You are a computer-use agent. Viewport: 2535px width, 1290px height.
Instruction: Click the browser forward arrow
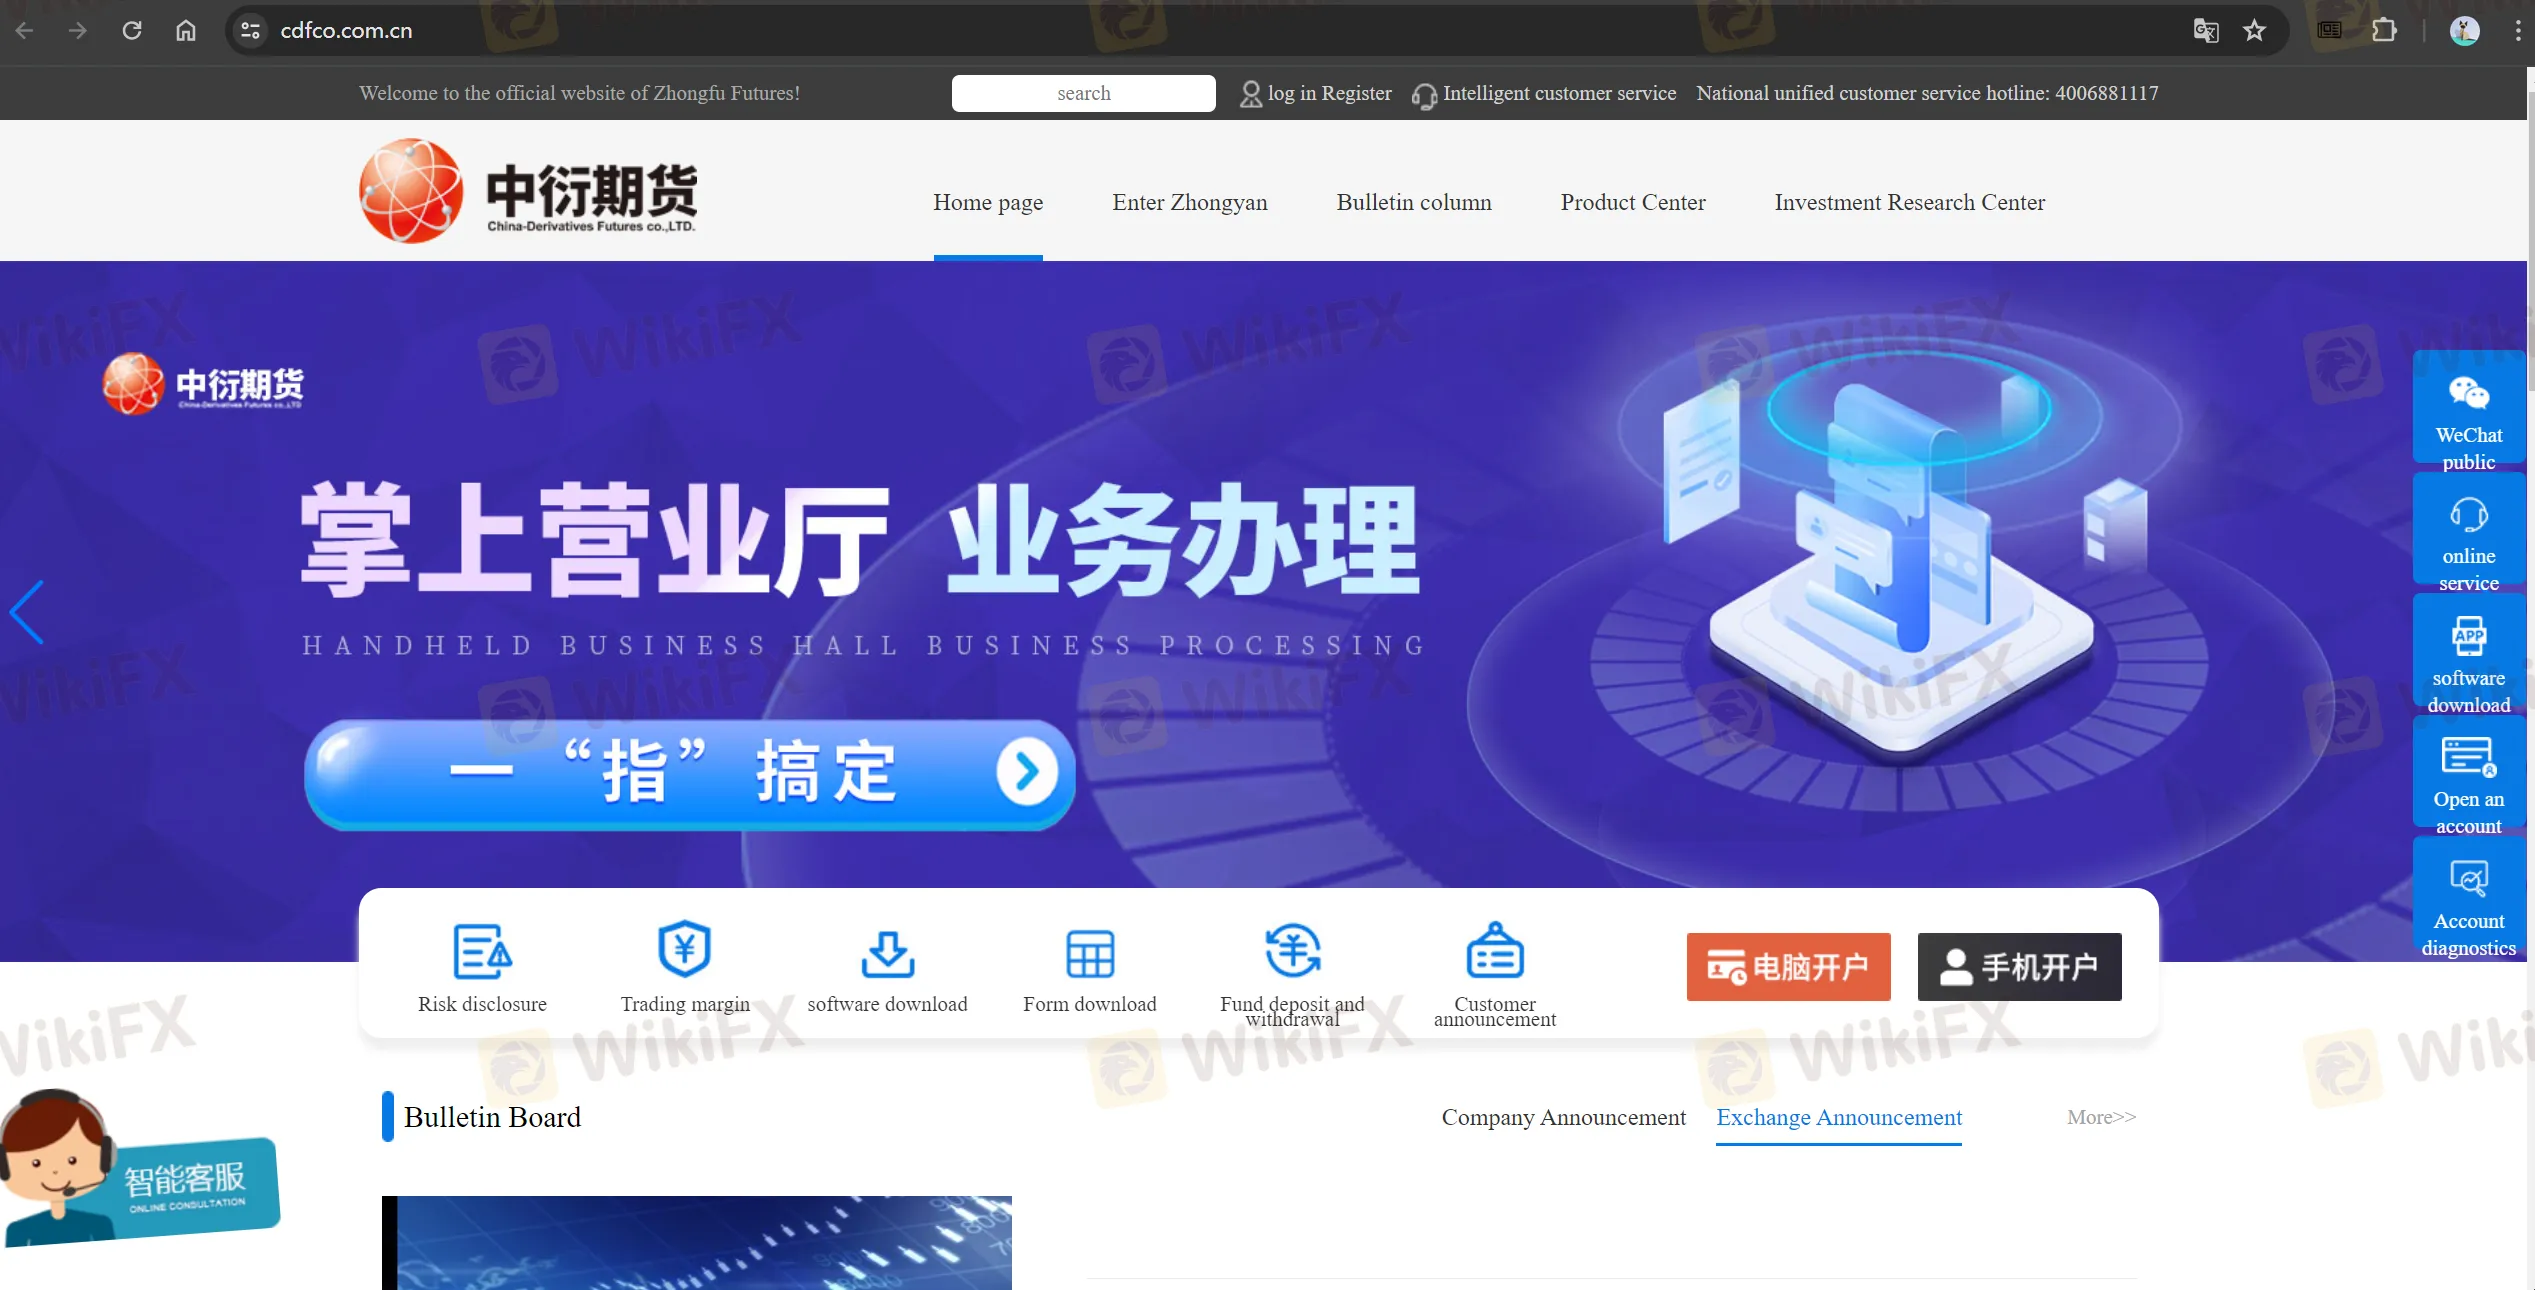coord(78,31)
